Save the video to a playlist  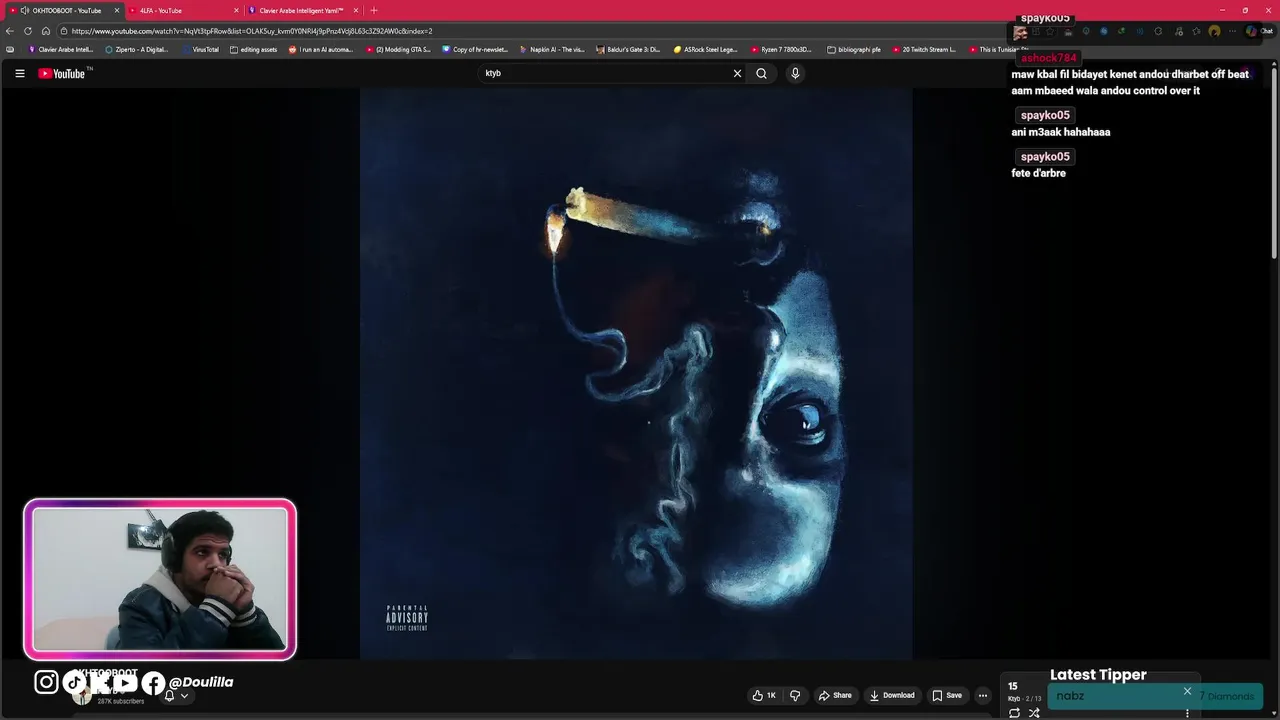point(947,695)
